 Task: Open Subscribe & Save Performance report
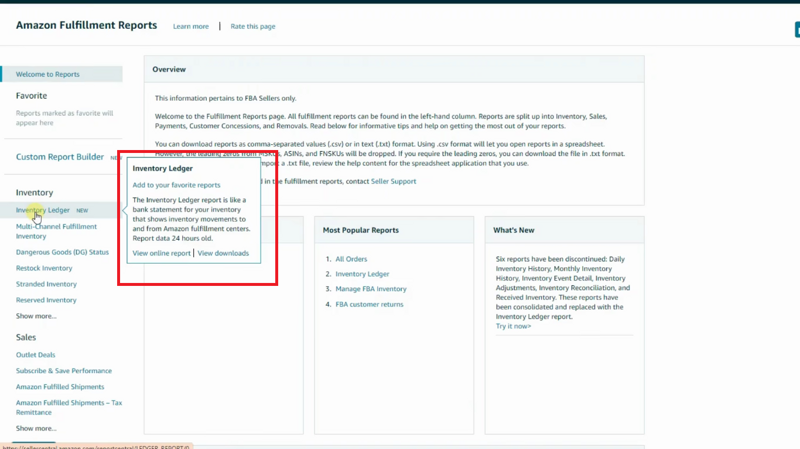coord(64,371)
